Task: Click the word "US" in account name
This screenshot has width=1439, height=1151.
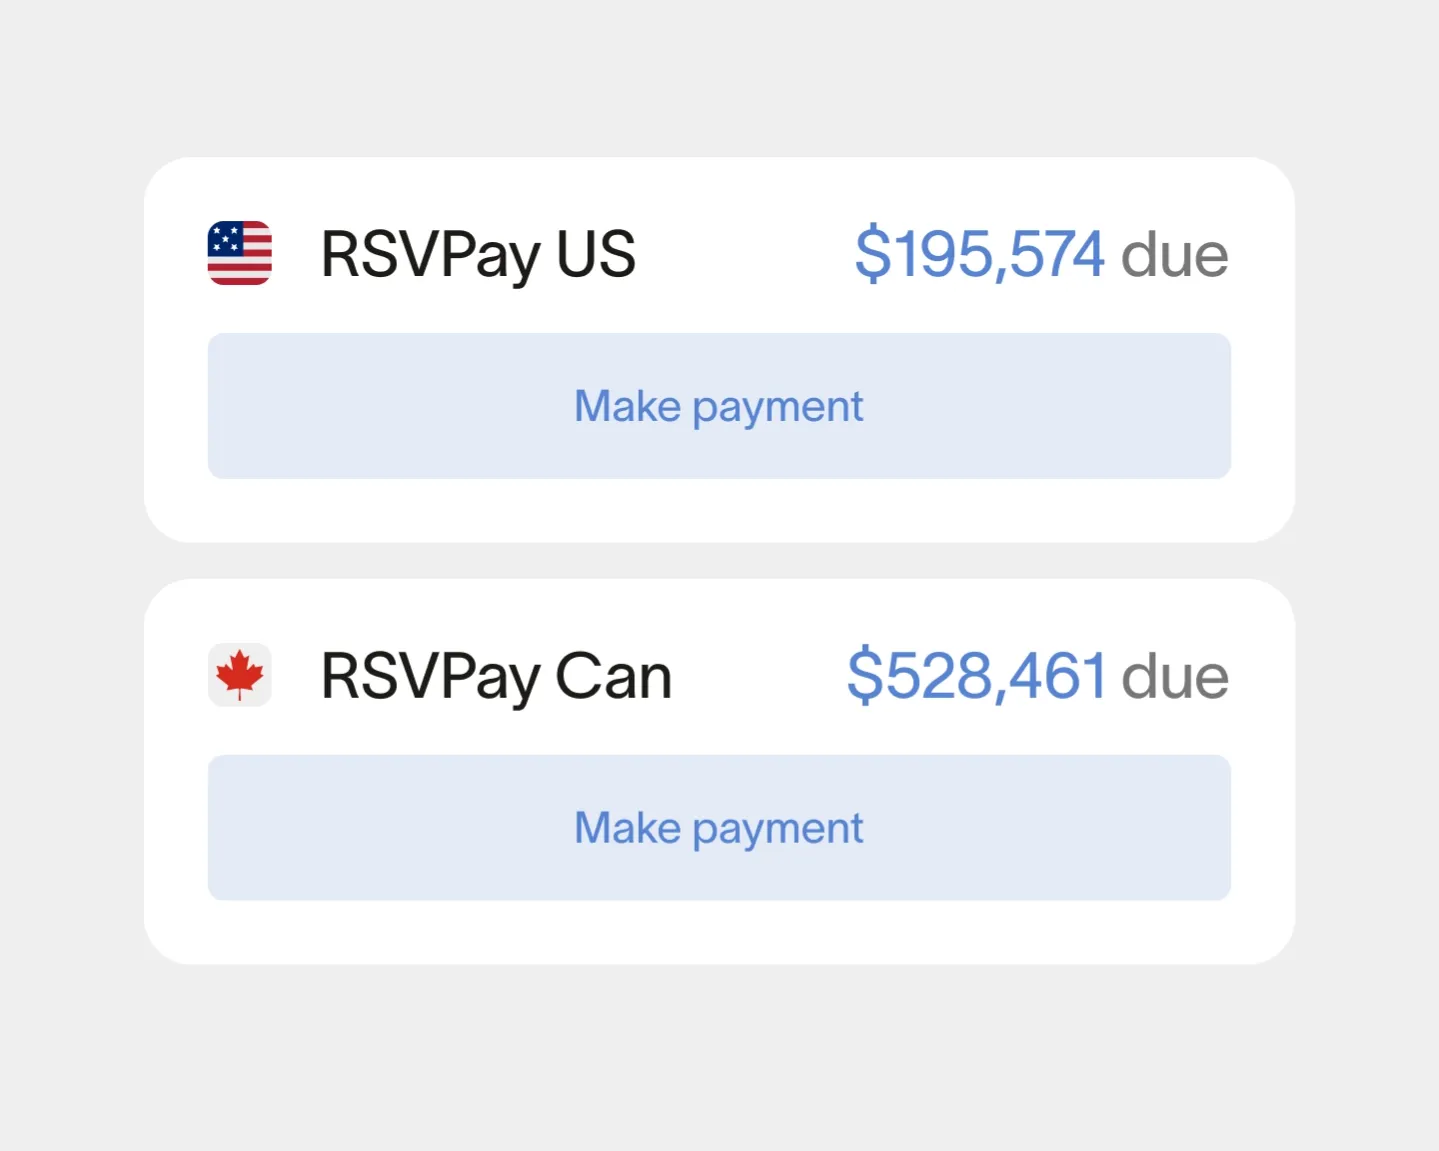Action: tap(596, 254)
